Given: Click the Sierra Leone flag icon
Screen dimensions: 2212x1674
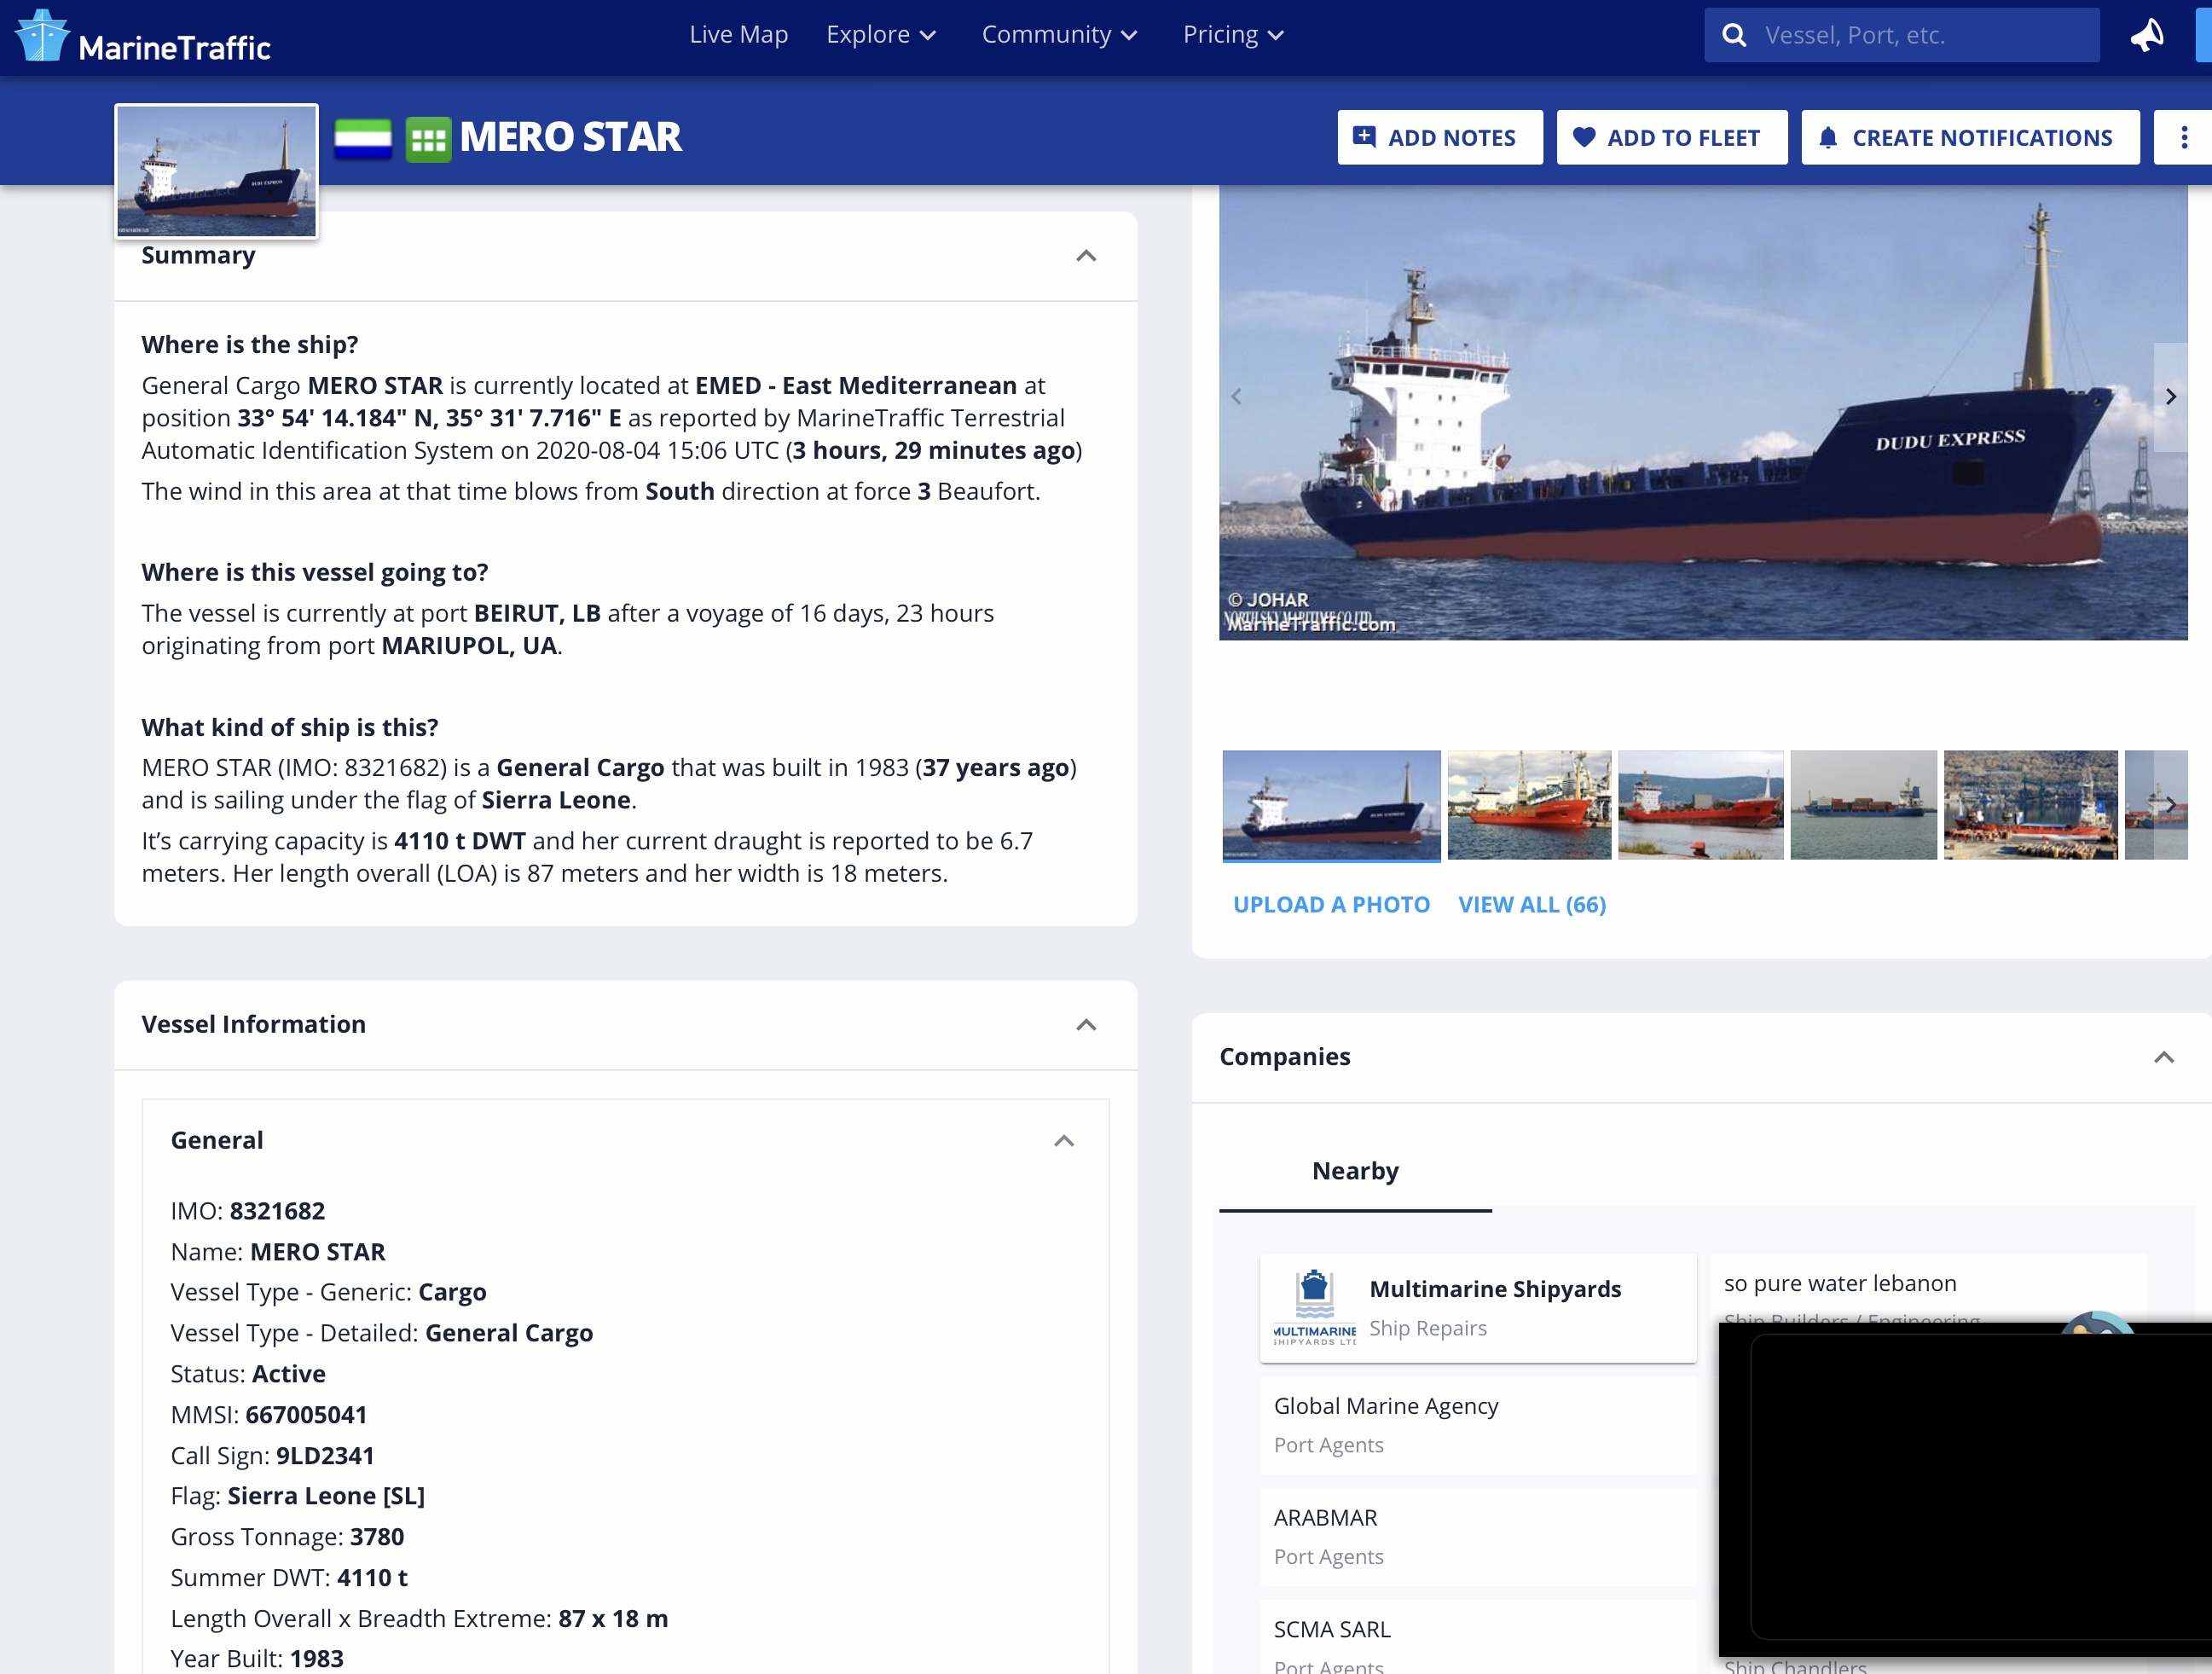Looking at the screenshot, I should click(362, 138).
